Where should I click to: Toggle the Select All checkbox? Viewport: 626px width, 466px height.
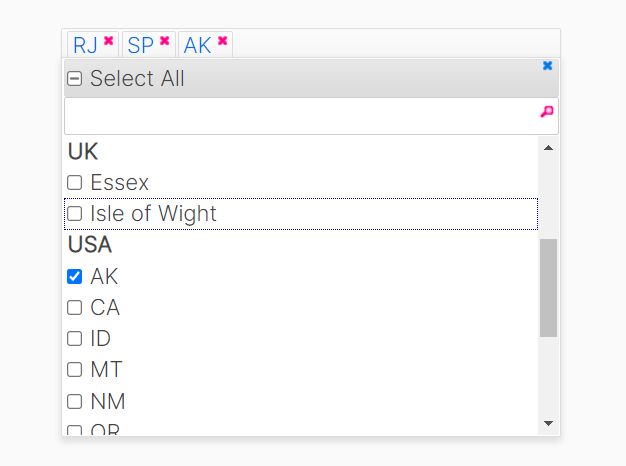pos(75,78)
